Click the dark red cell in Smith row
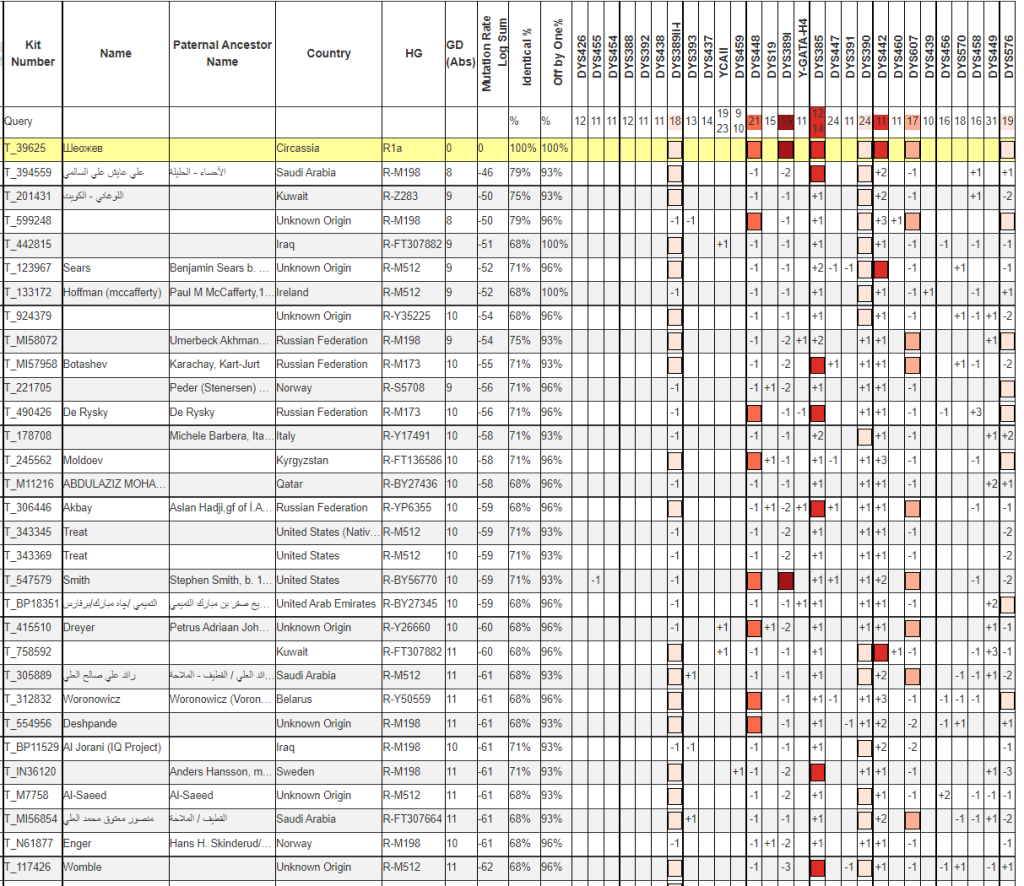The width and height of the screenshot is (1024, 886). [786, 580]
